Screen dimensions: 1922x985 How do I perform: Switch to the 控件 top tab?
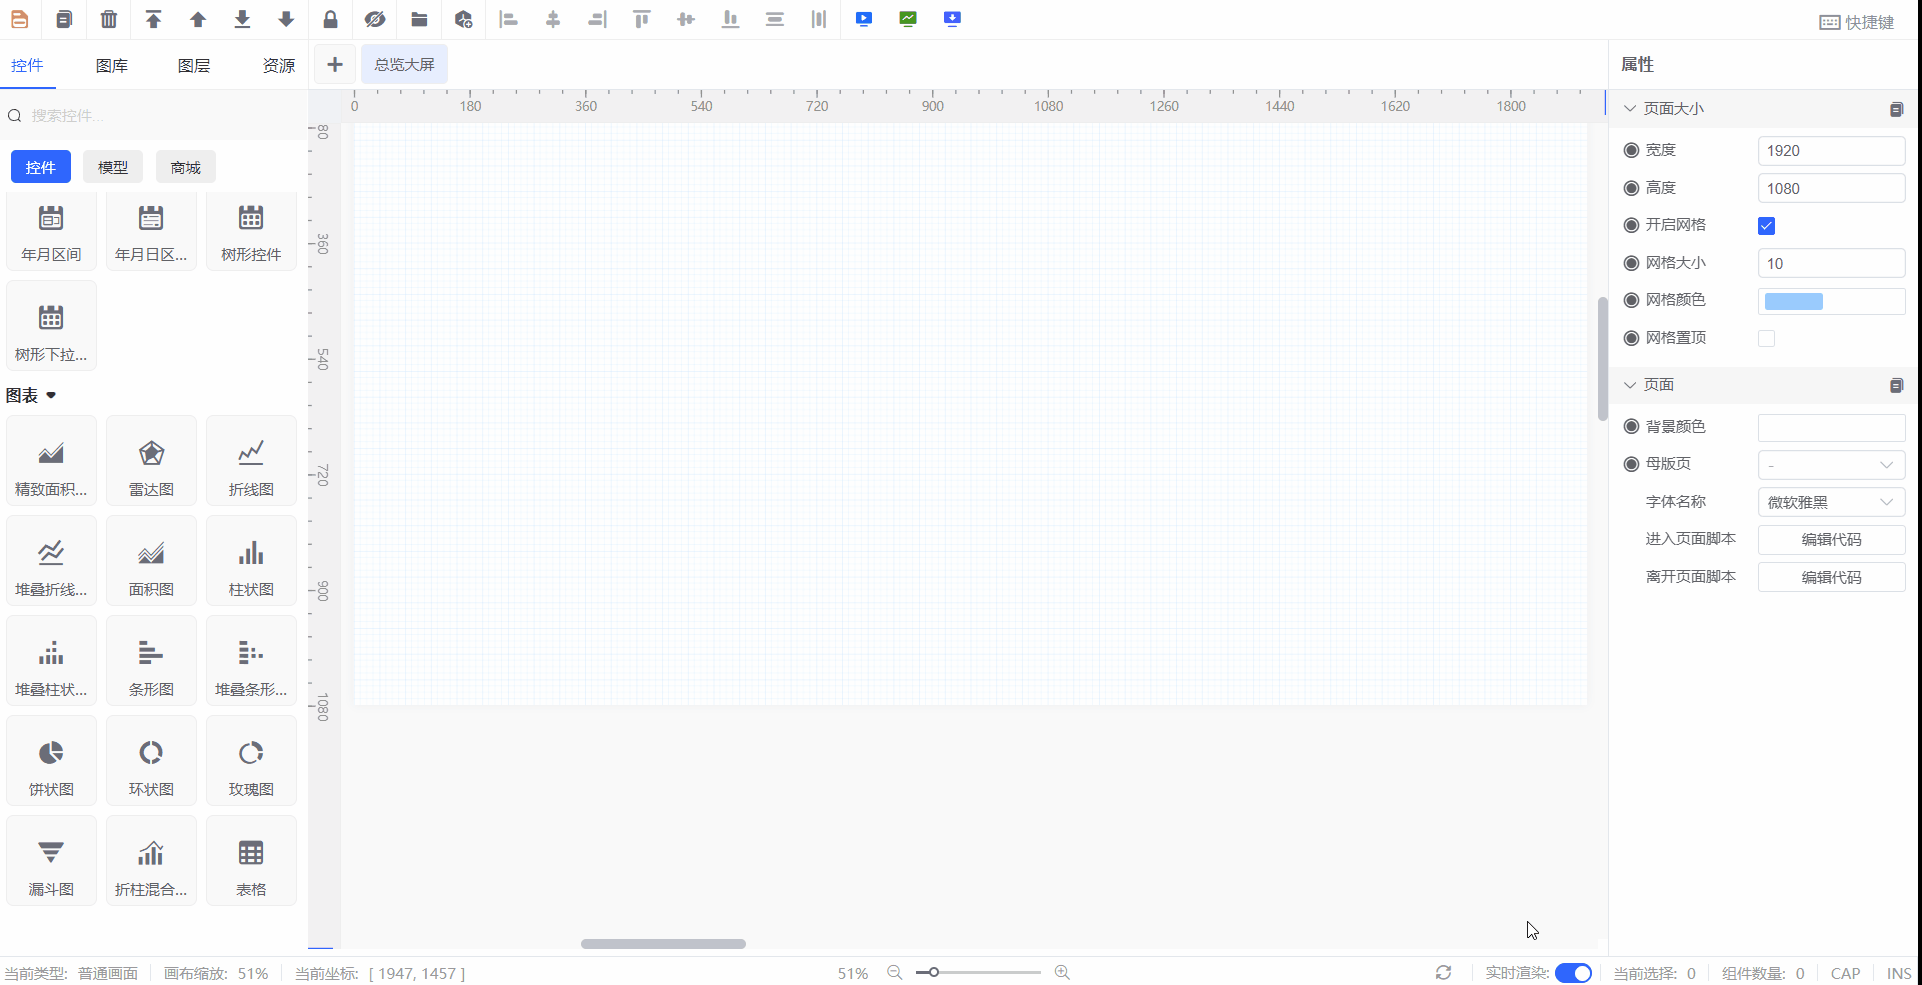(x=27, y=65)
